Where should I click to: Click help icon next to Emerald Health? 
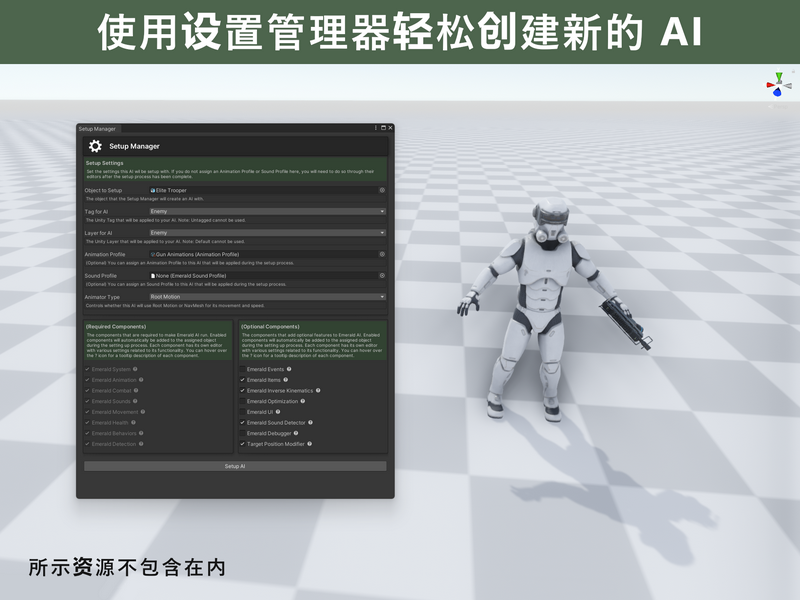point(133,422)
